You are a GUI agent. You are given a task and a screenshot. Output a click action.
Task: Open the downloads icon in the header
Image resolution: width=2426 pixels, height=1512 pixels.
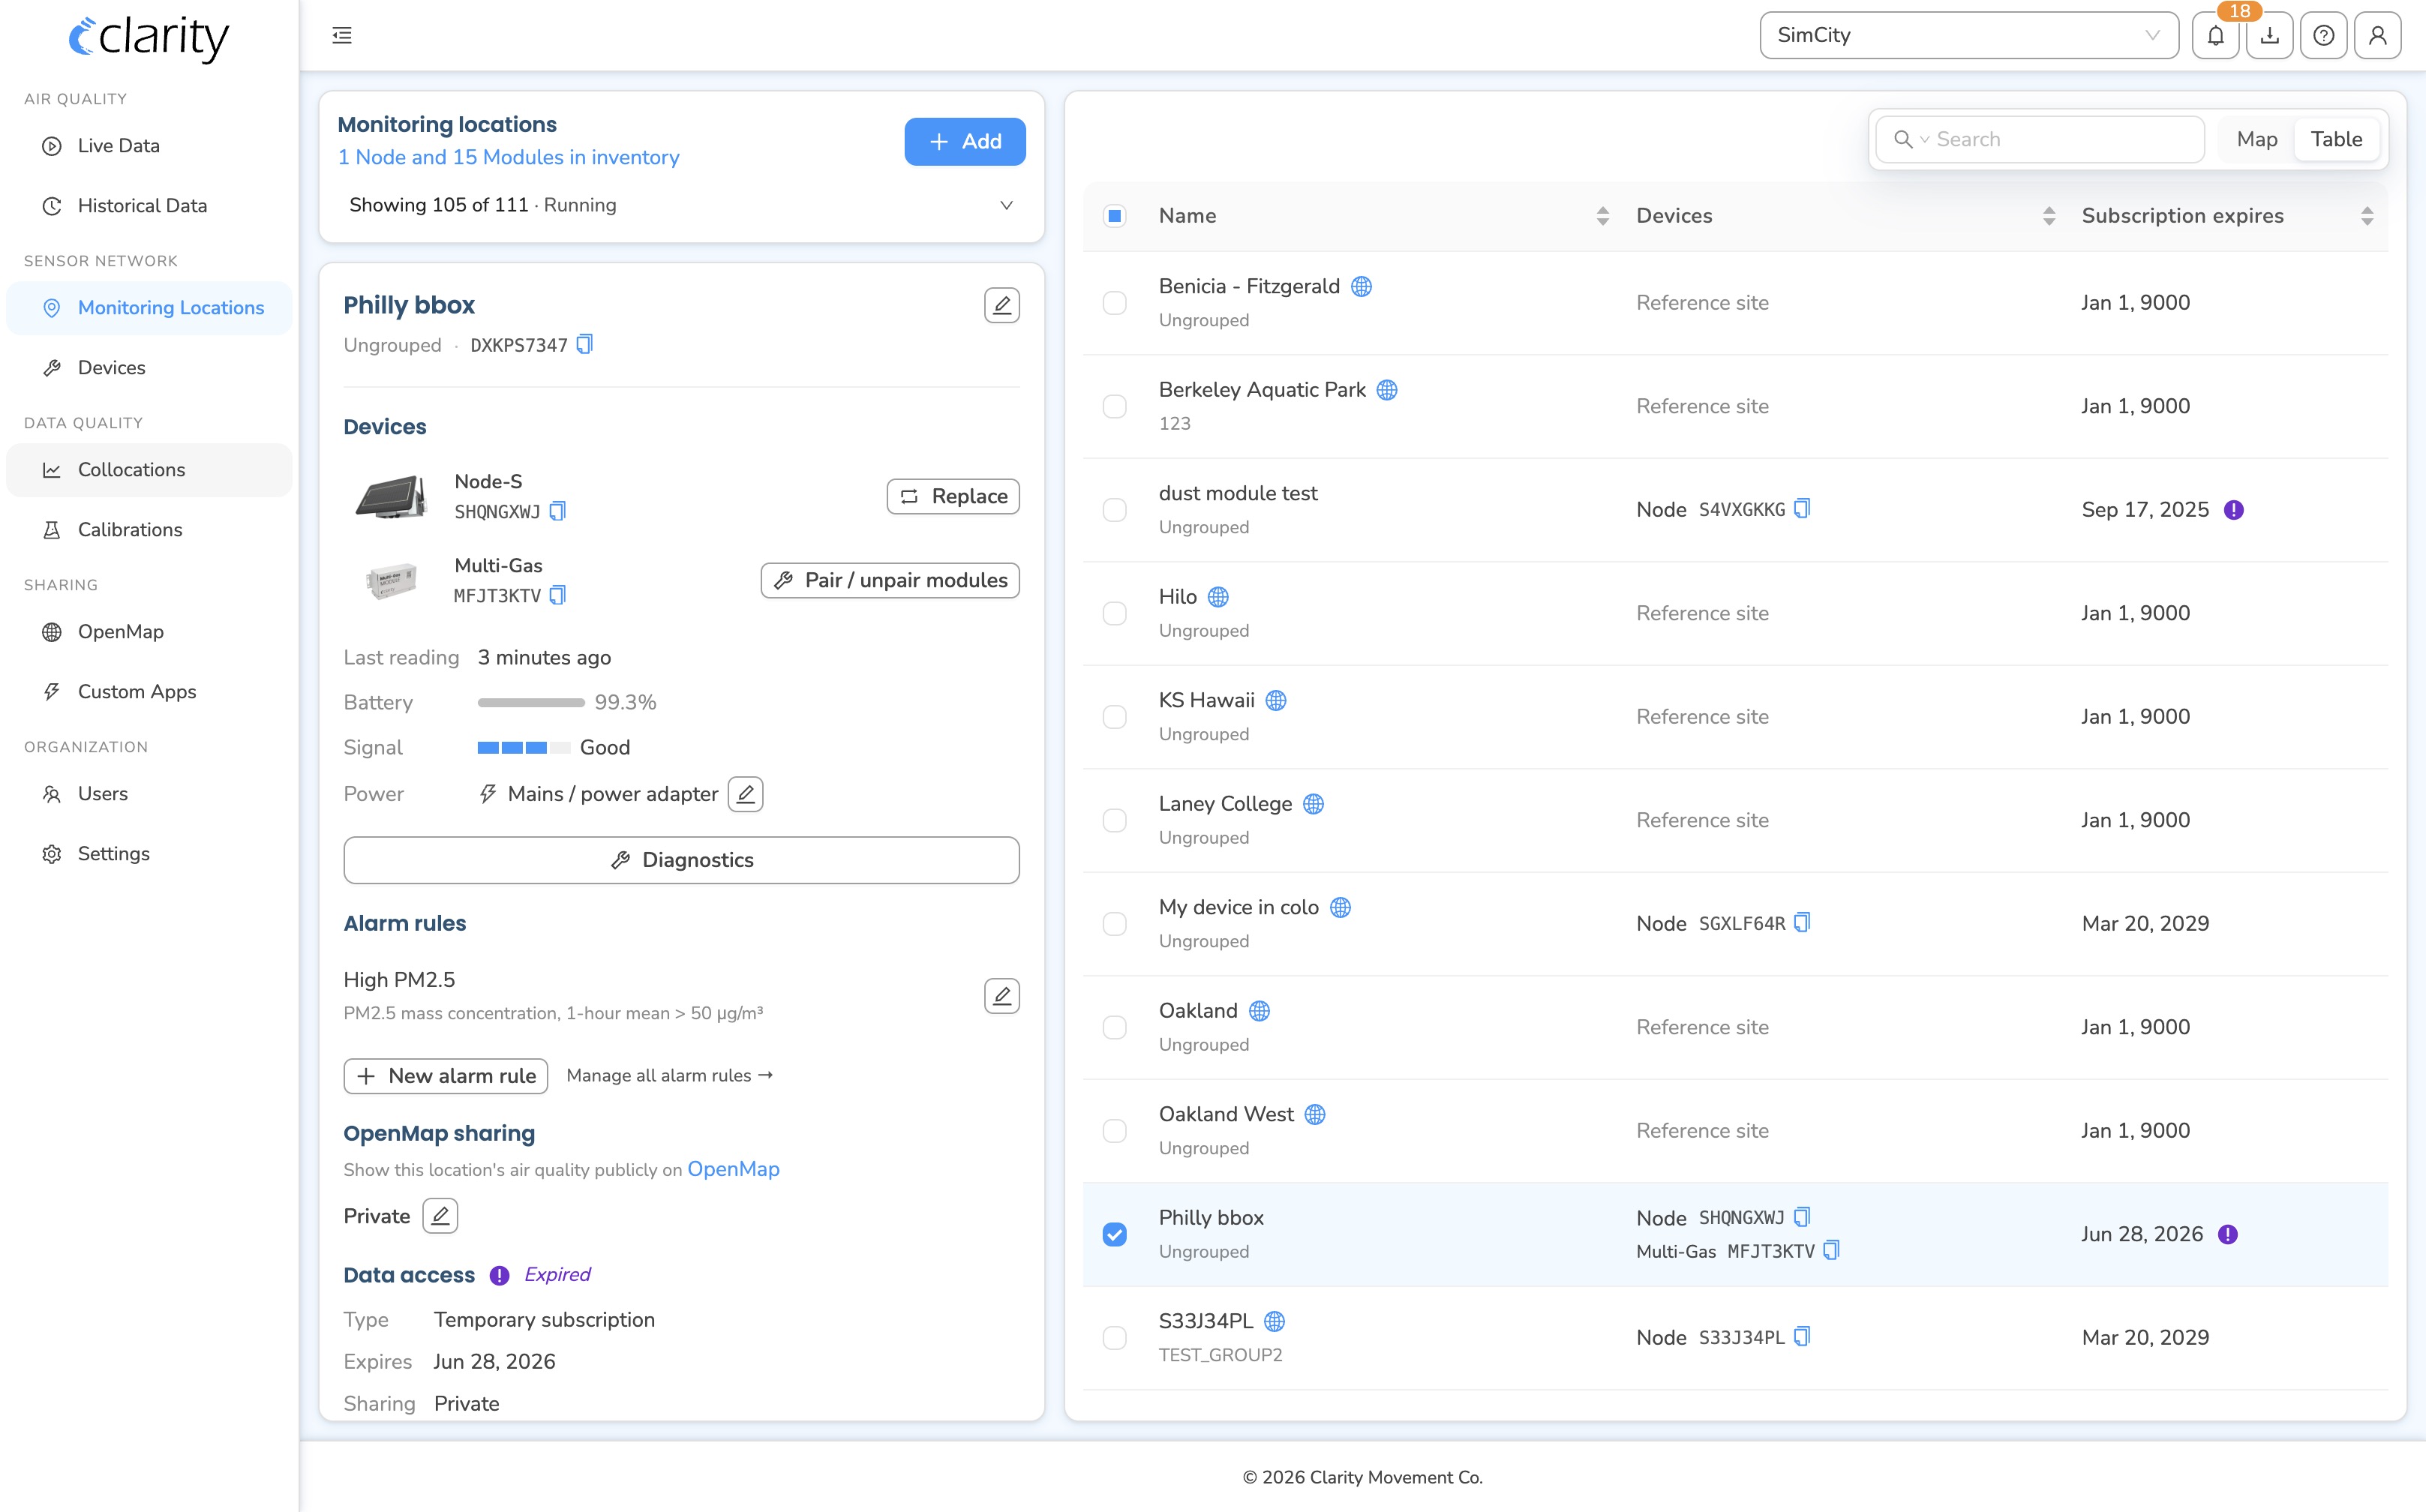coord(2270,36)
